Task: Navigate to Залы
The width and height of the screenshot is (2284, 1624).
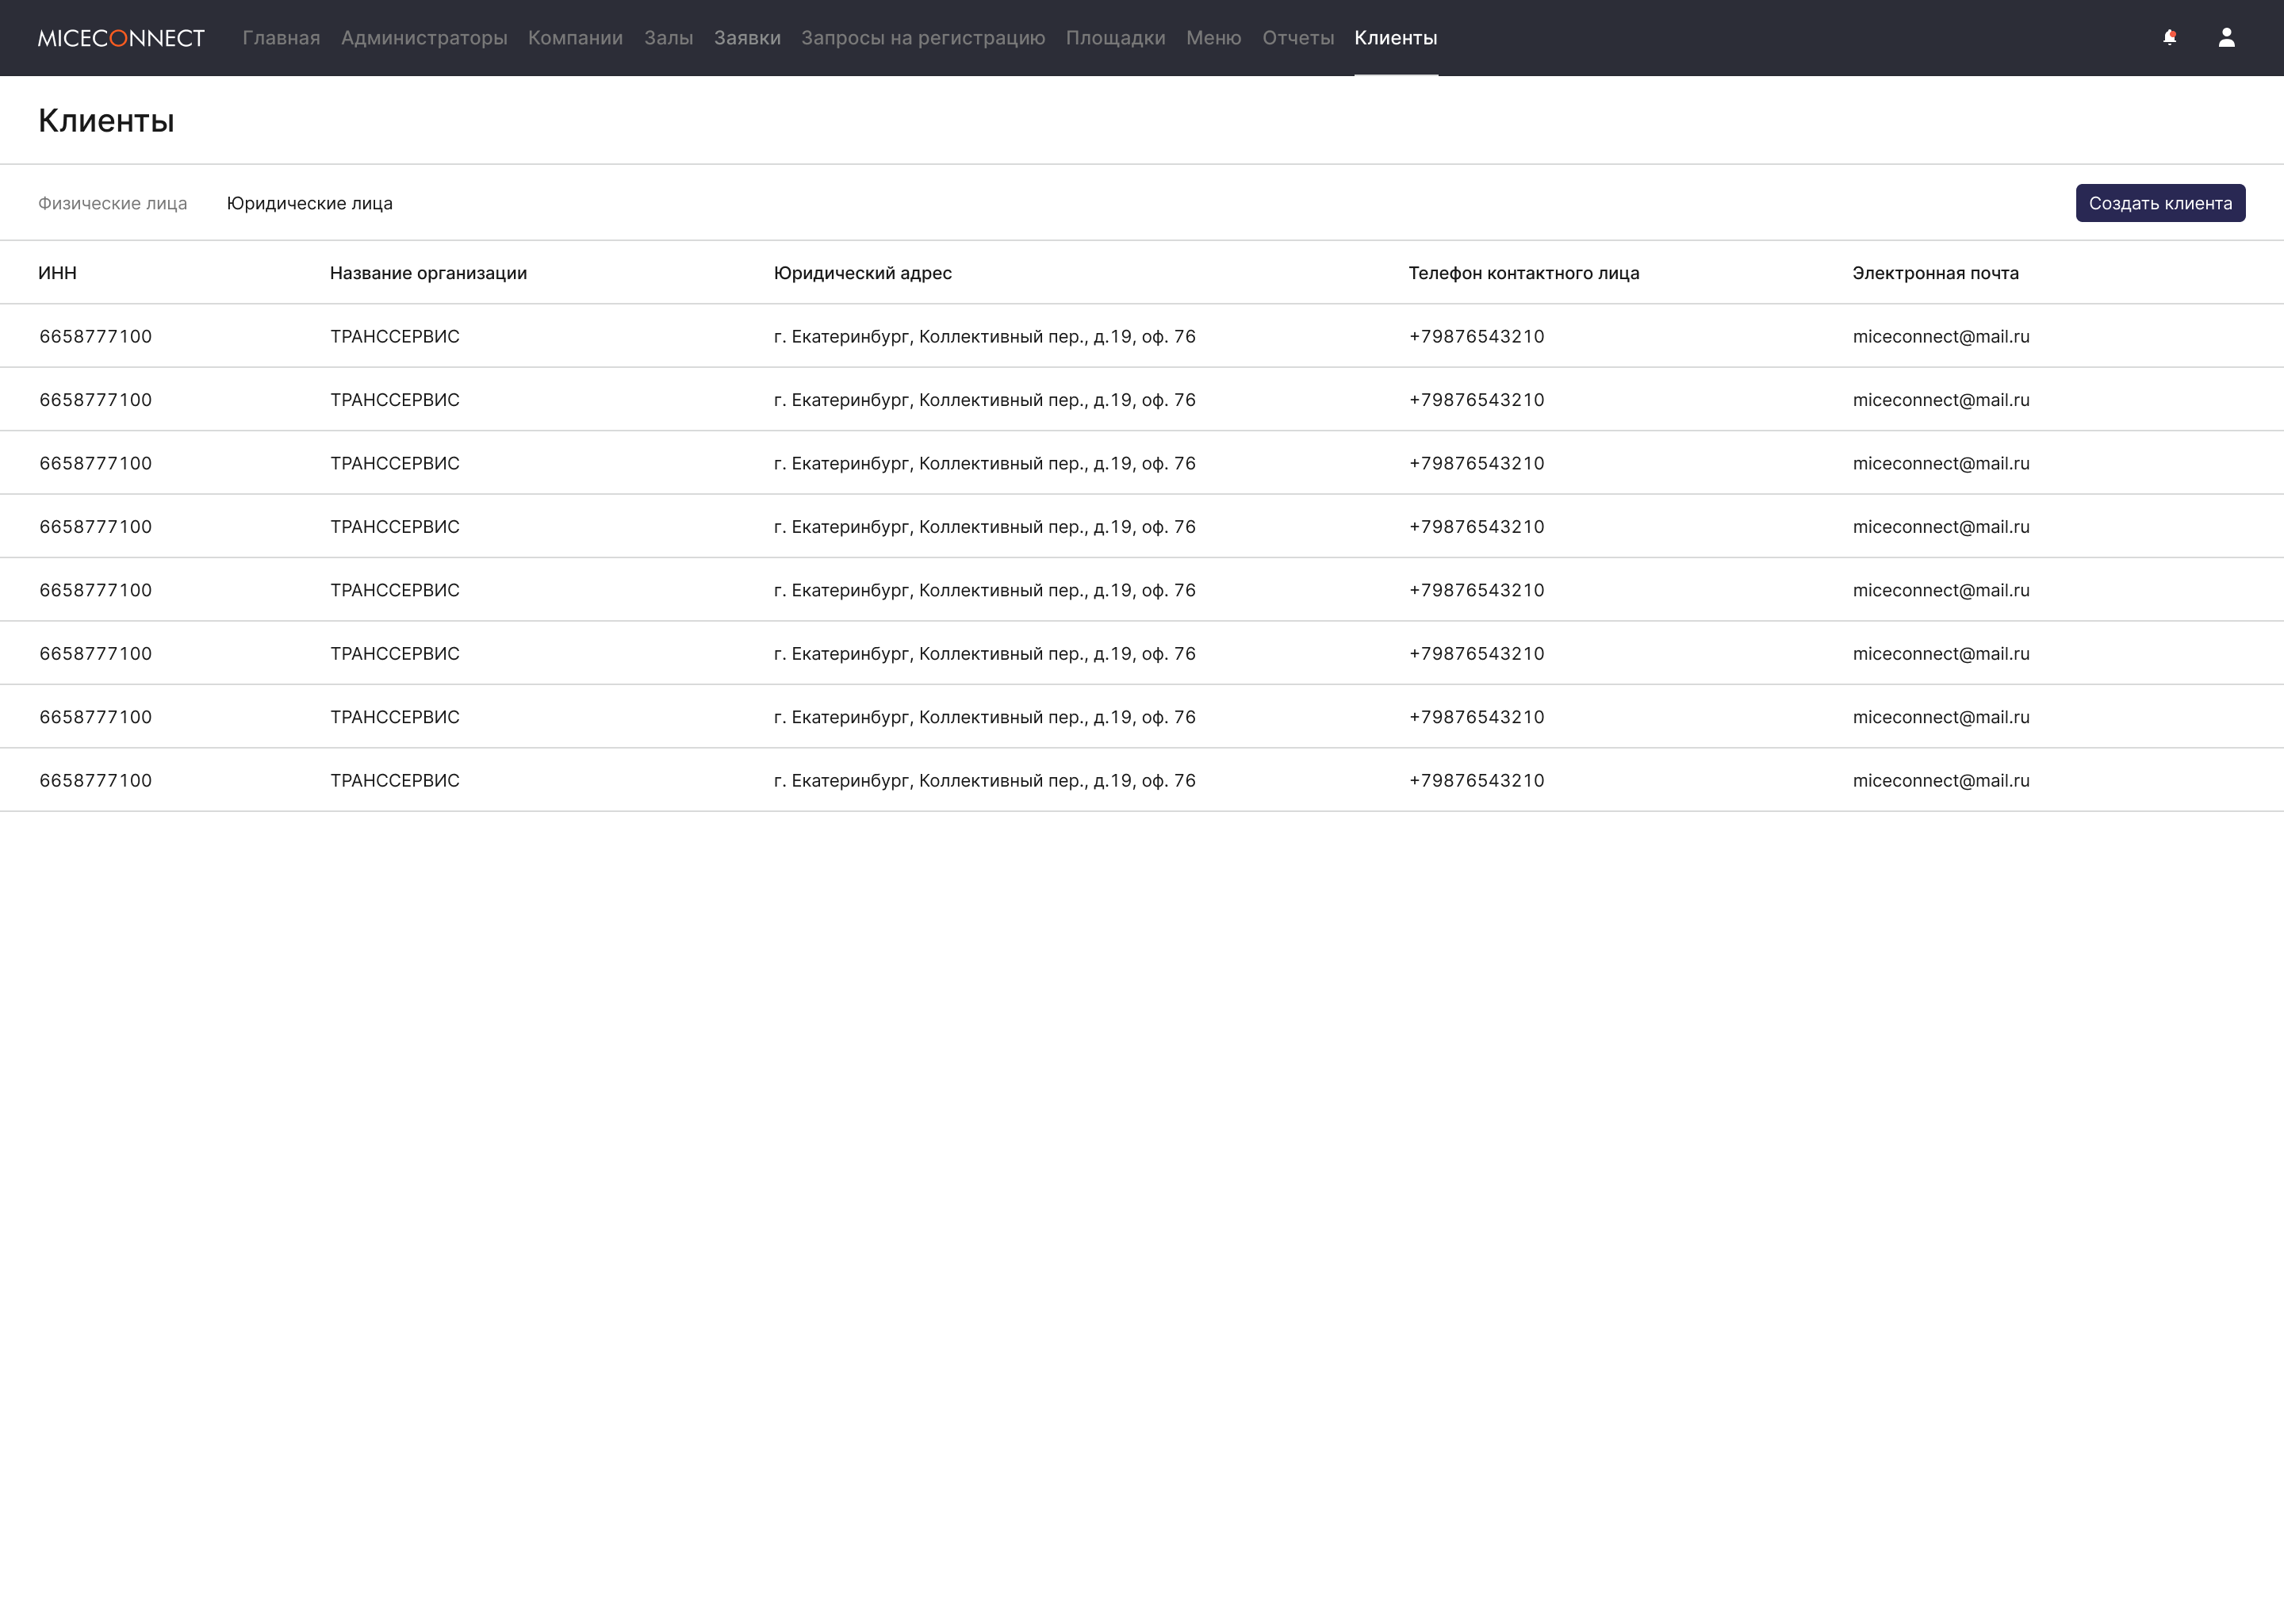Action: click(668, 38)
